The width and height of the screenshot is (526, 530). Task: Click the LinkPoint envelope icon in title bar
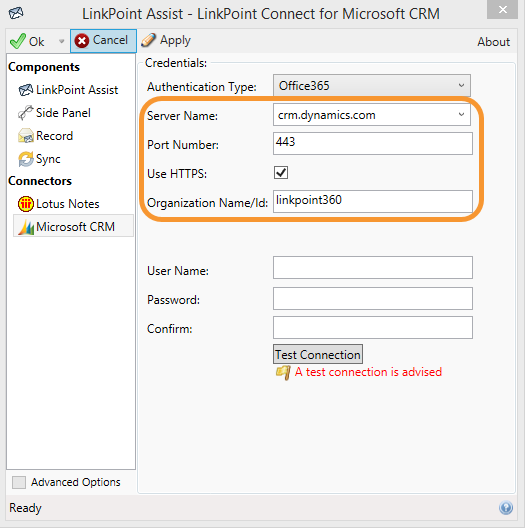tap(16, 14)
